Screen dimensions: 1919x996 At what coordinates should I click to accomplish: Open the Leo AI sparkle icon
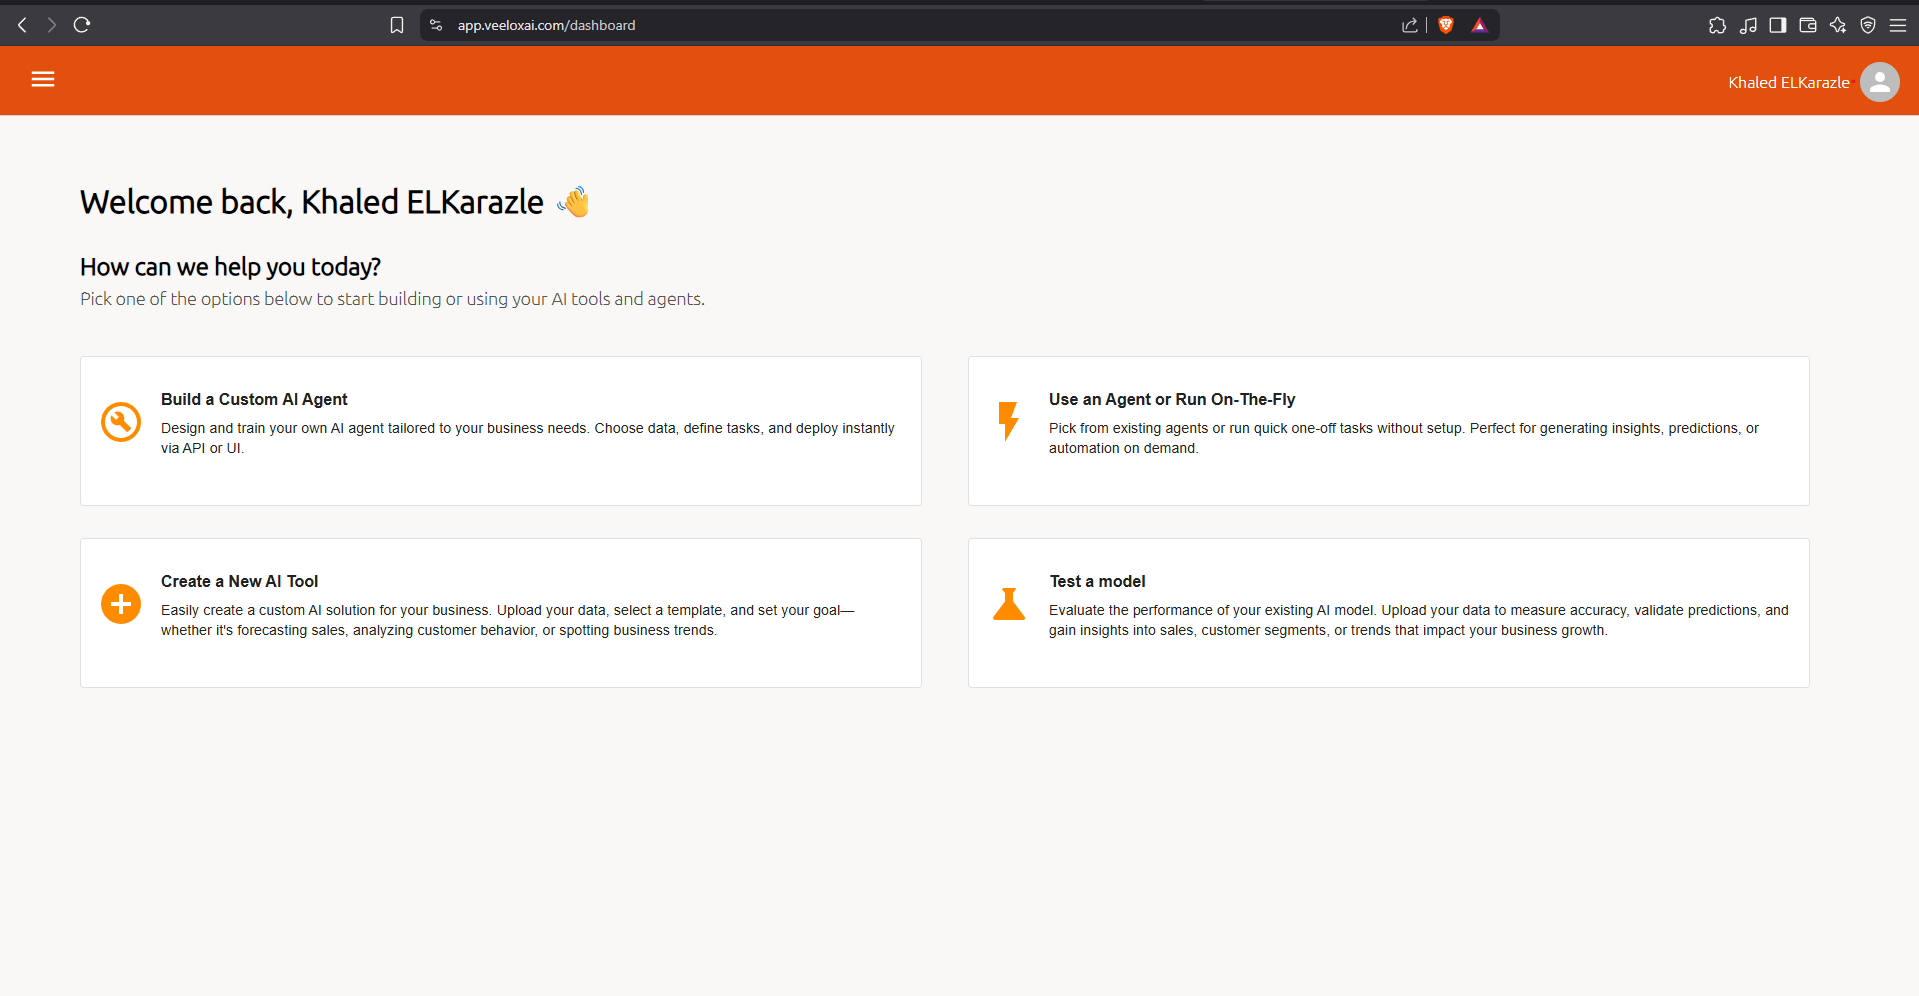click(1838, 25)
